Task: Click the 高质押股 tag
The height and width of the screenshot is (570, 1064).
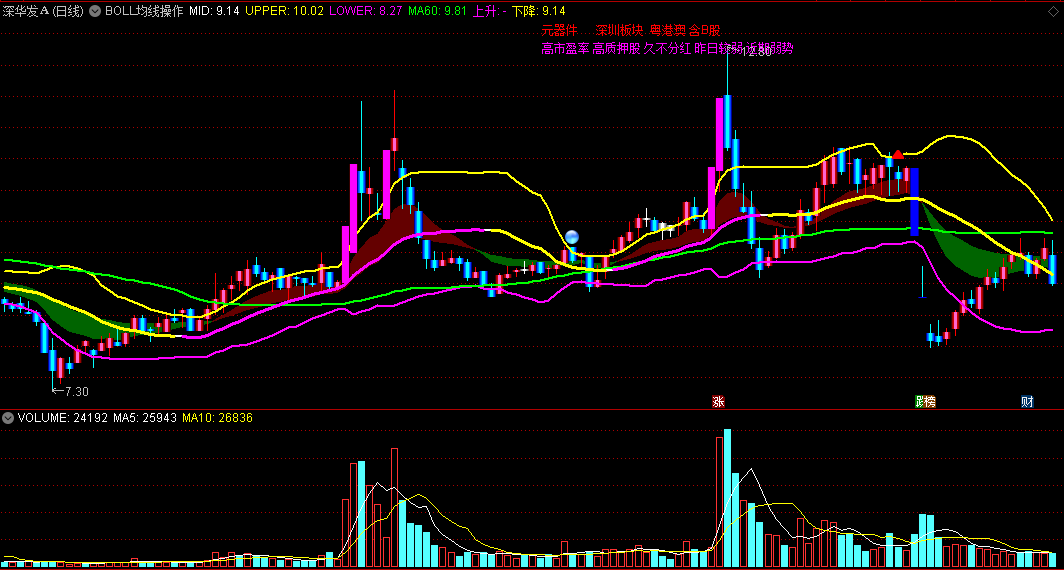Action: pos(616,49)
